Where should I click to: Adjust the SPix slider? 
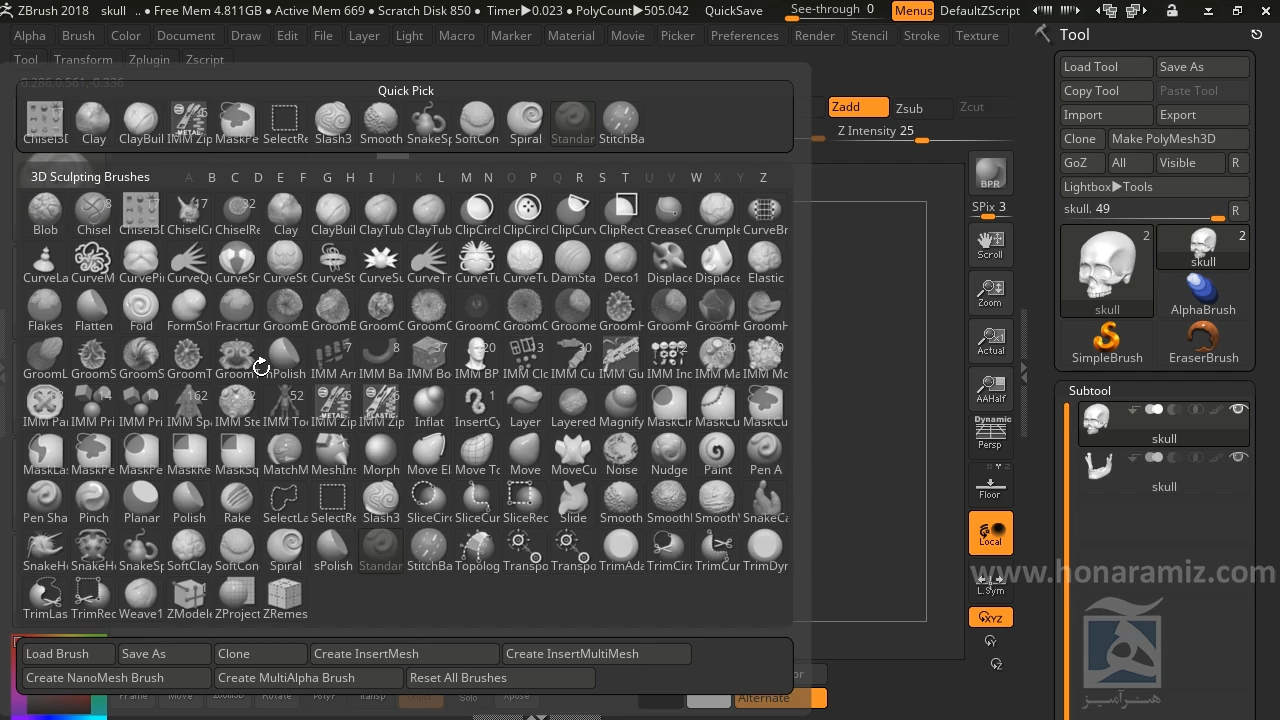(990, 208)
